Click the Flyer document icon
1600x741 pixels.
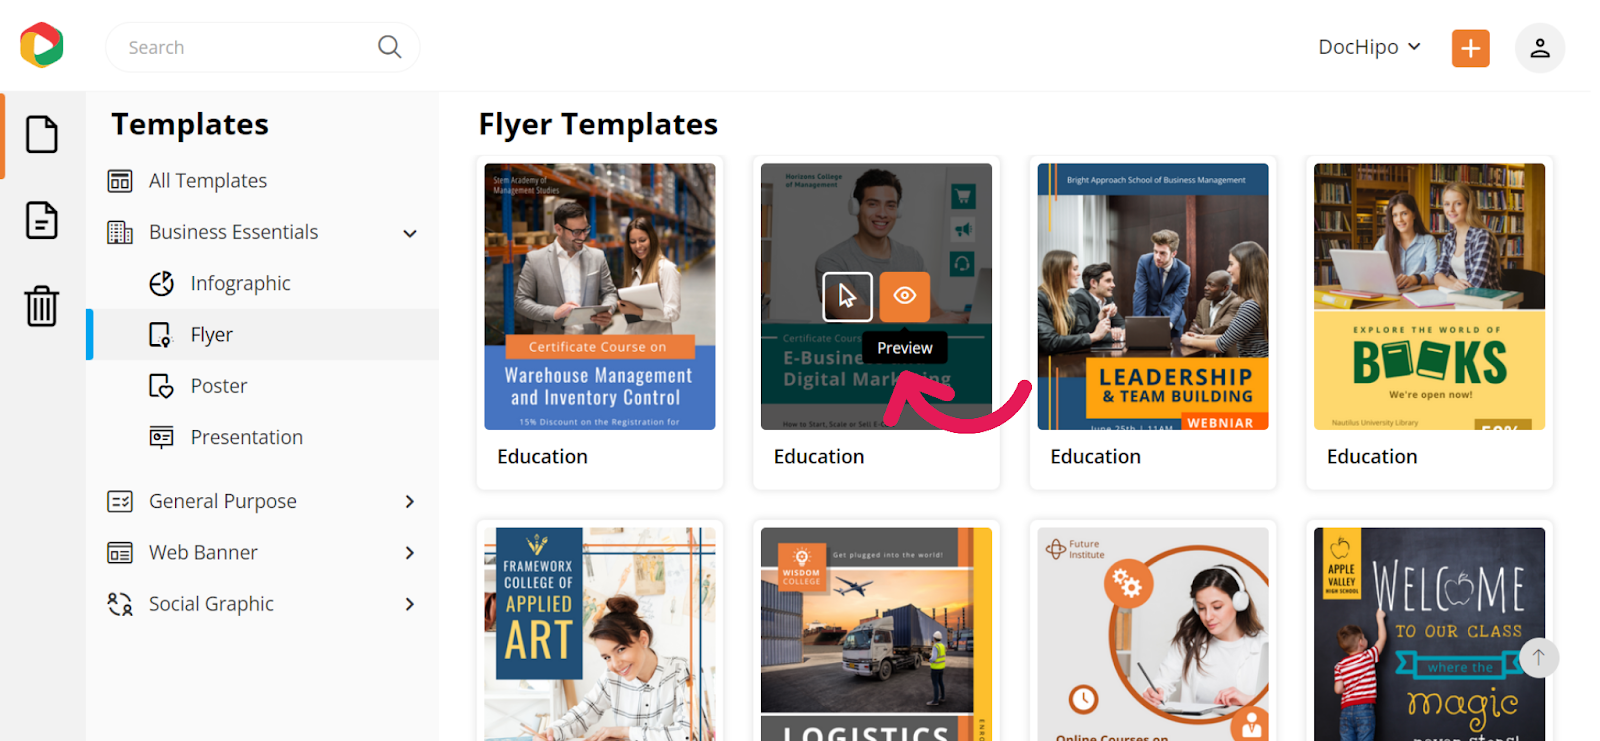click(160, 335)
